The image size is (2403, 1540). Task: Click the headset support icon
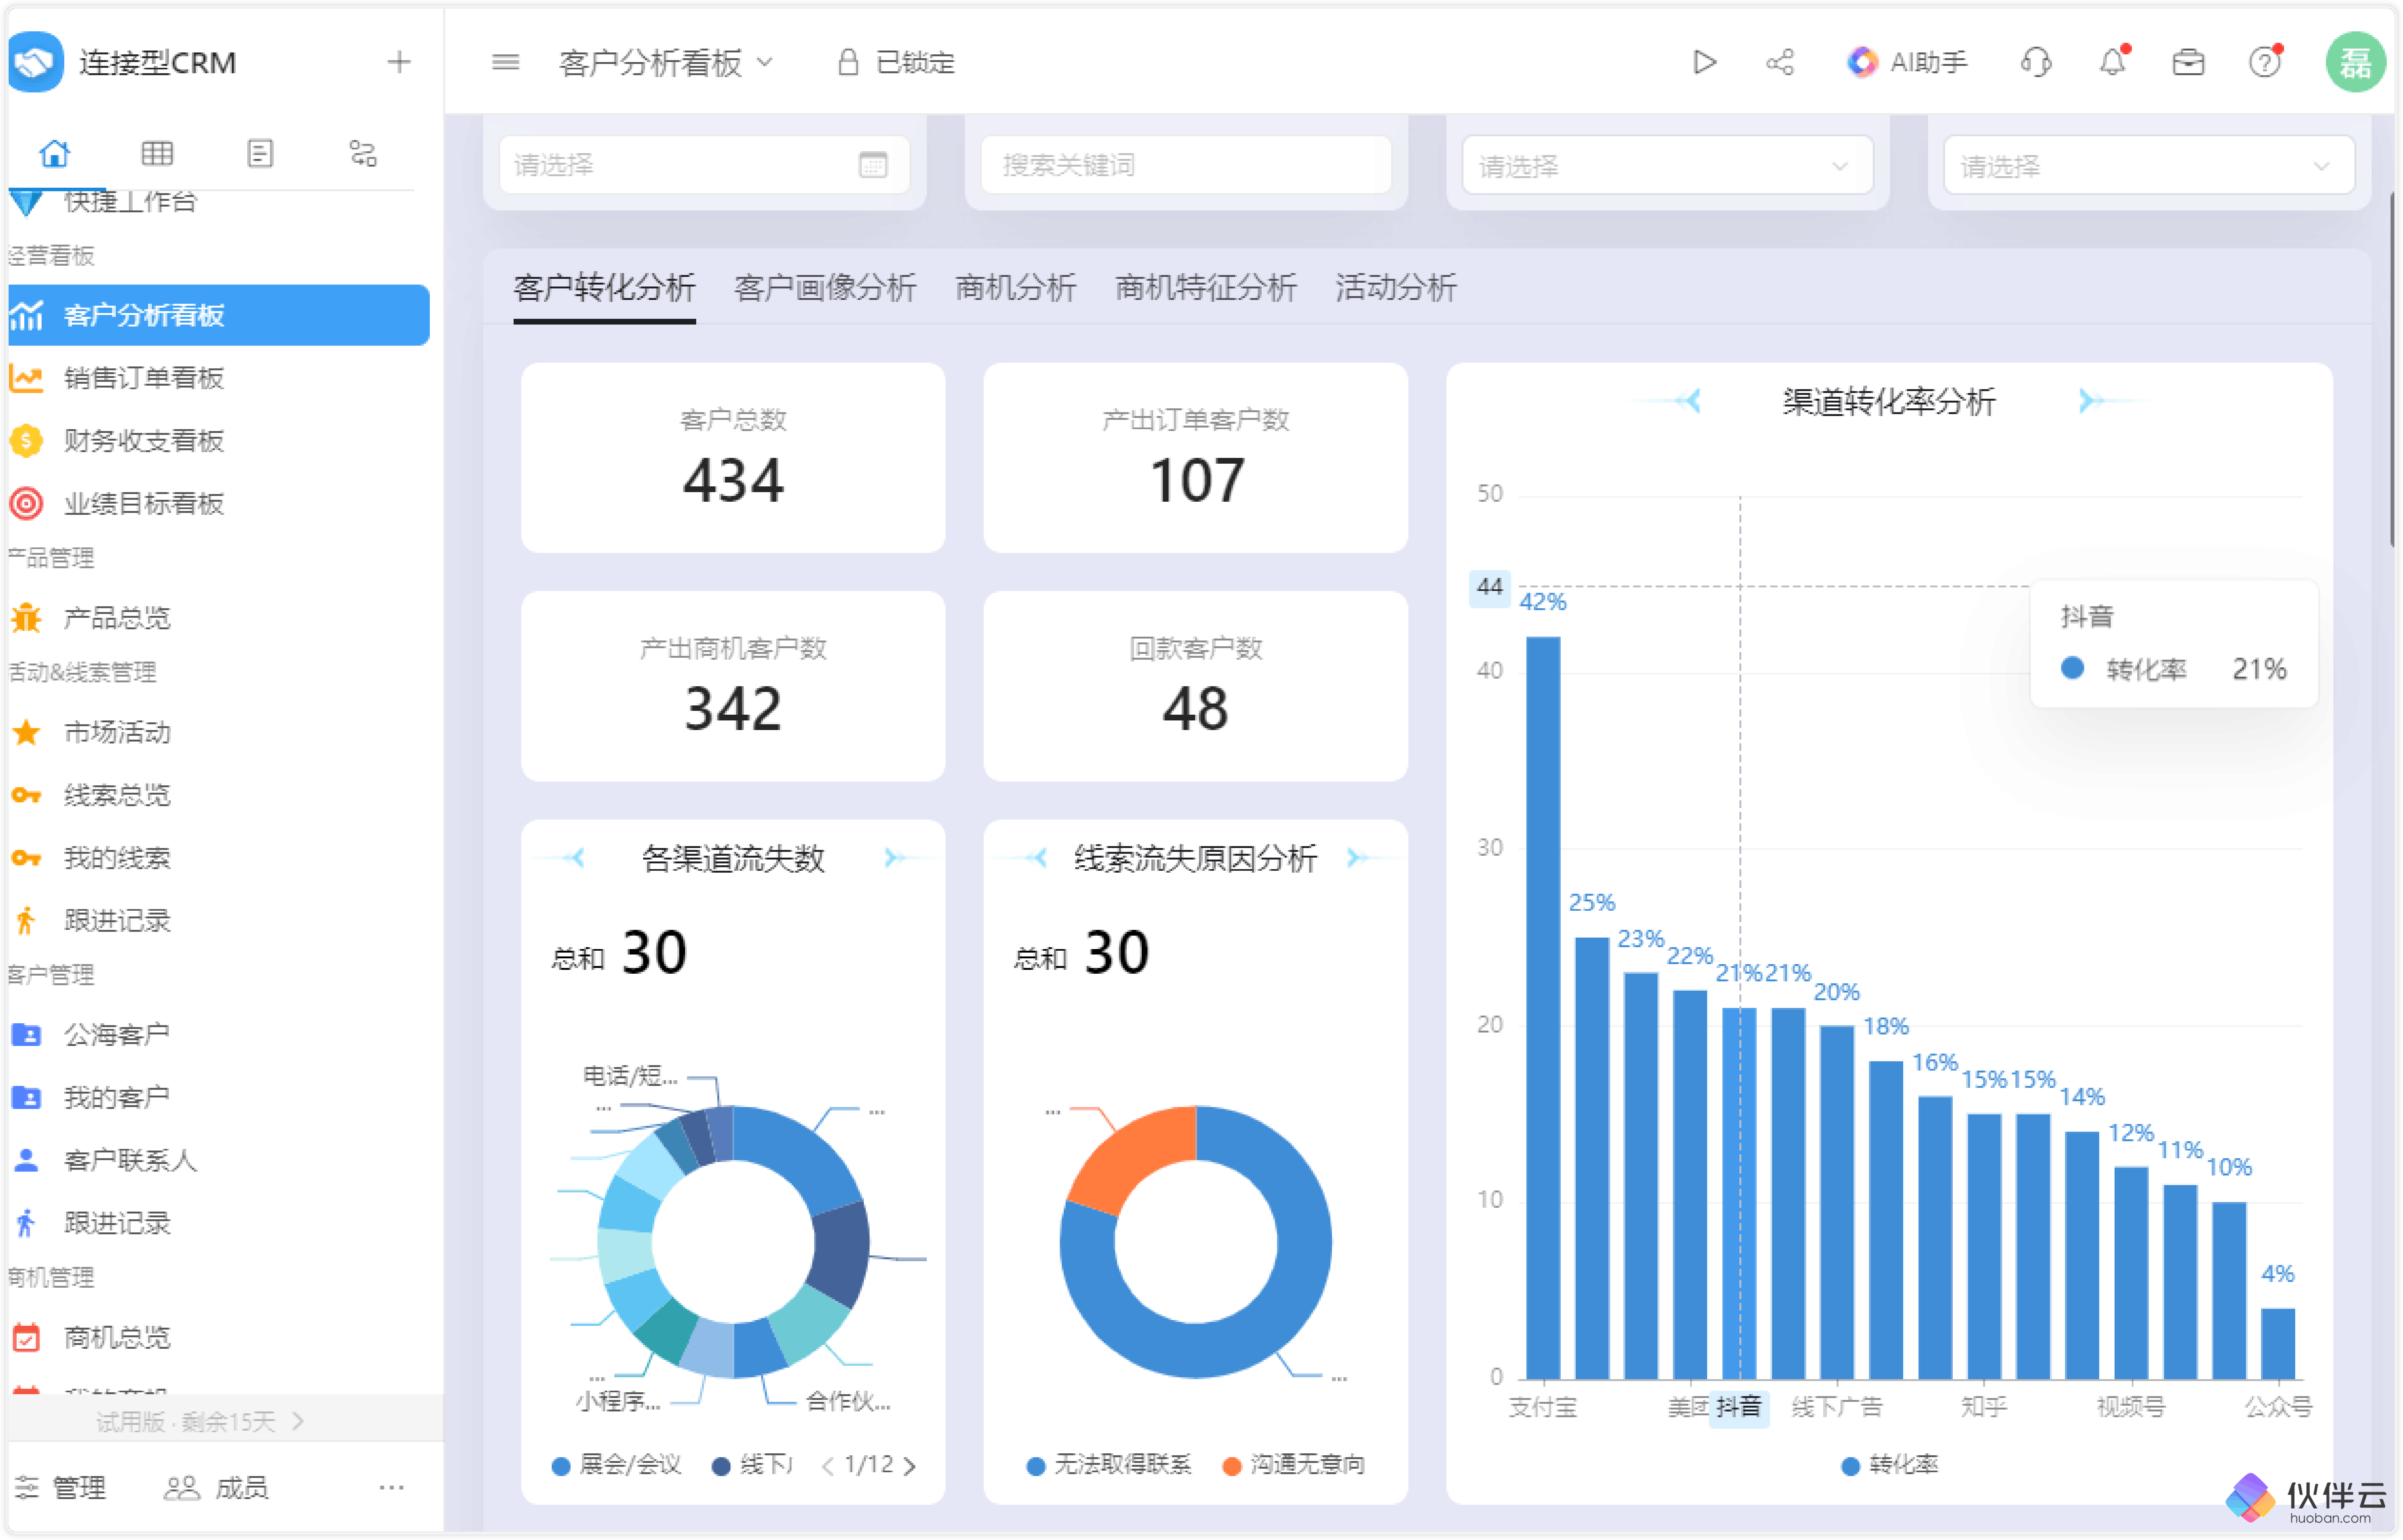2036,62
